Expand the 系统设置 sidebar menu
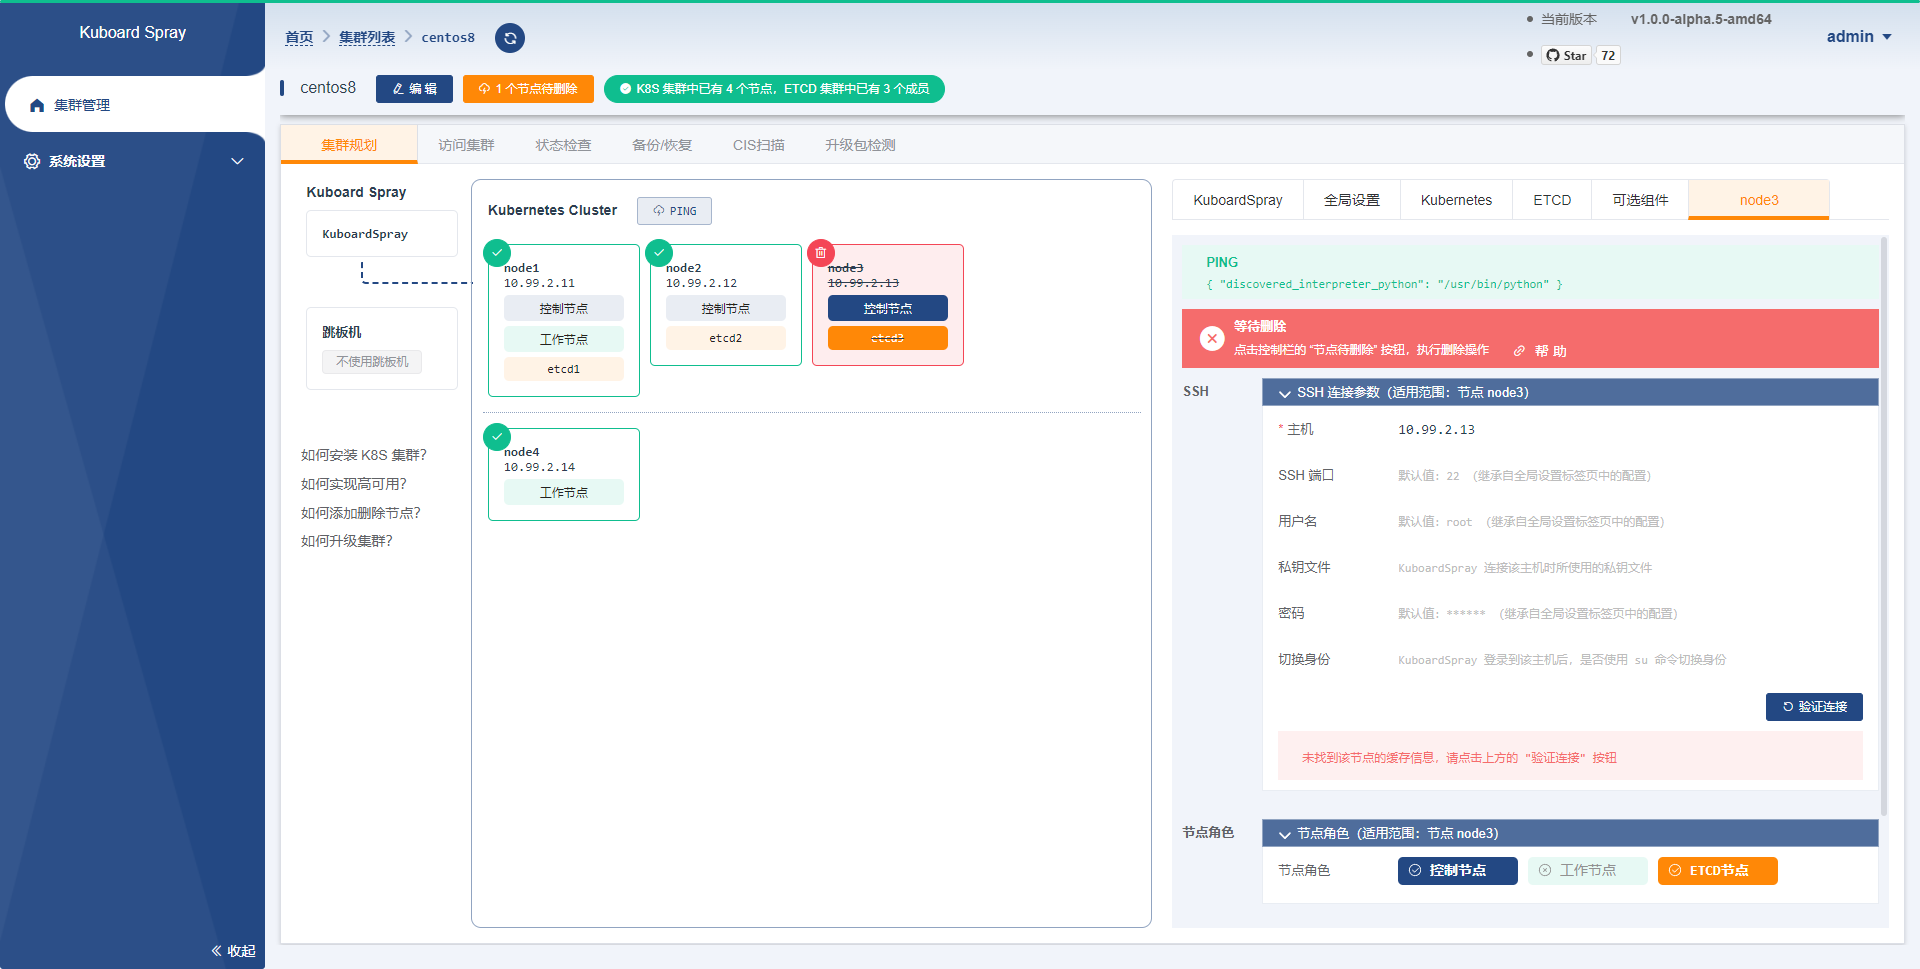Screen dimensions: 1920x969 click(x=132, y=161)
